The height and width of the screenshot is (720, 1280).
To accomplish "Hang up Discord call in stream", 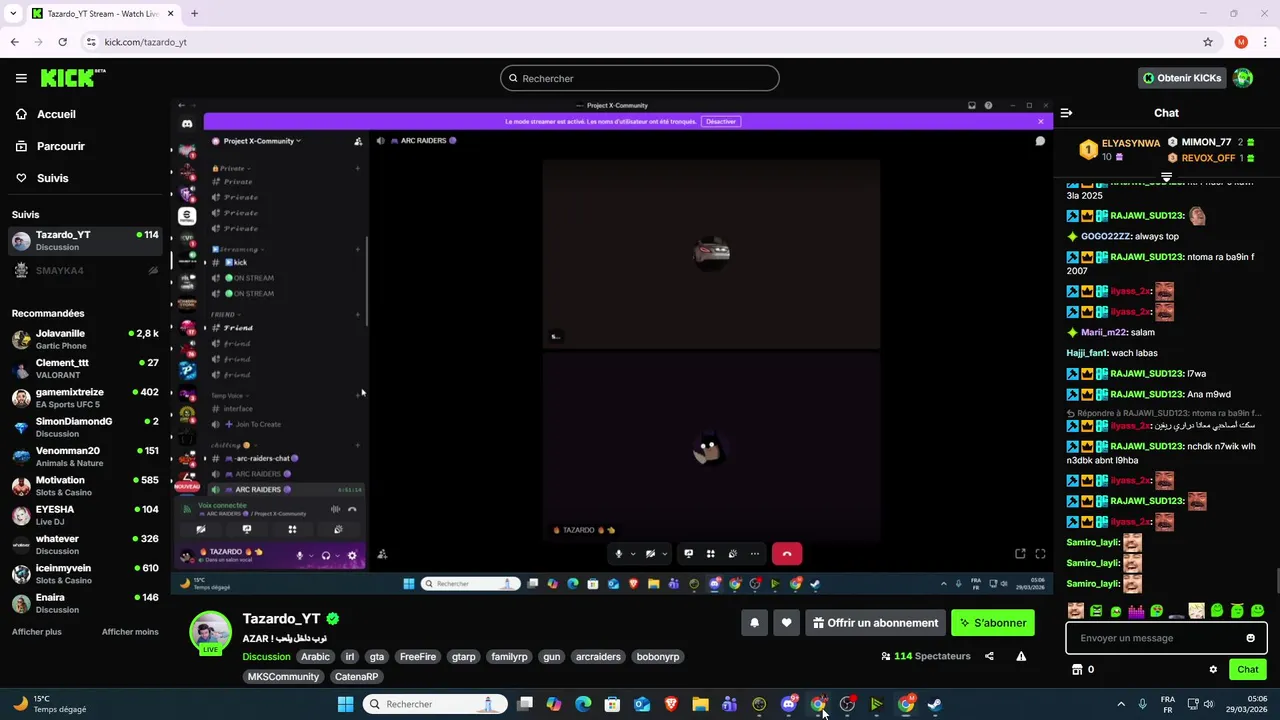I will [x=787, y=553].
